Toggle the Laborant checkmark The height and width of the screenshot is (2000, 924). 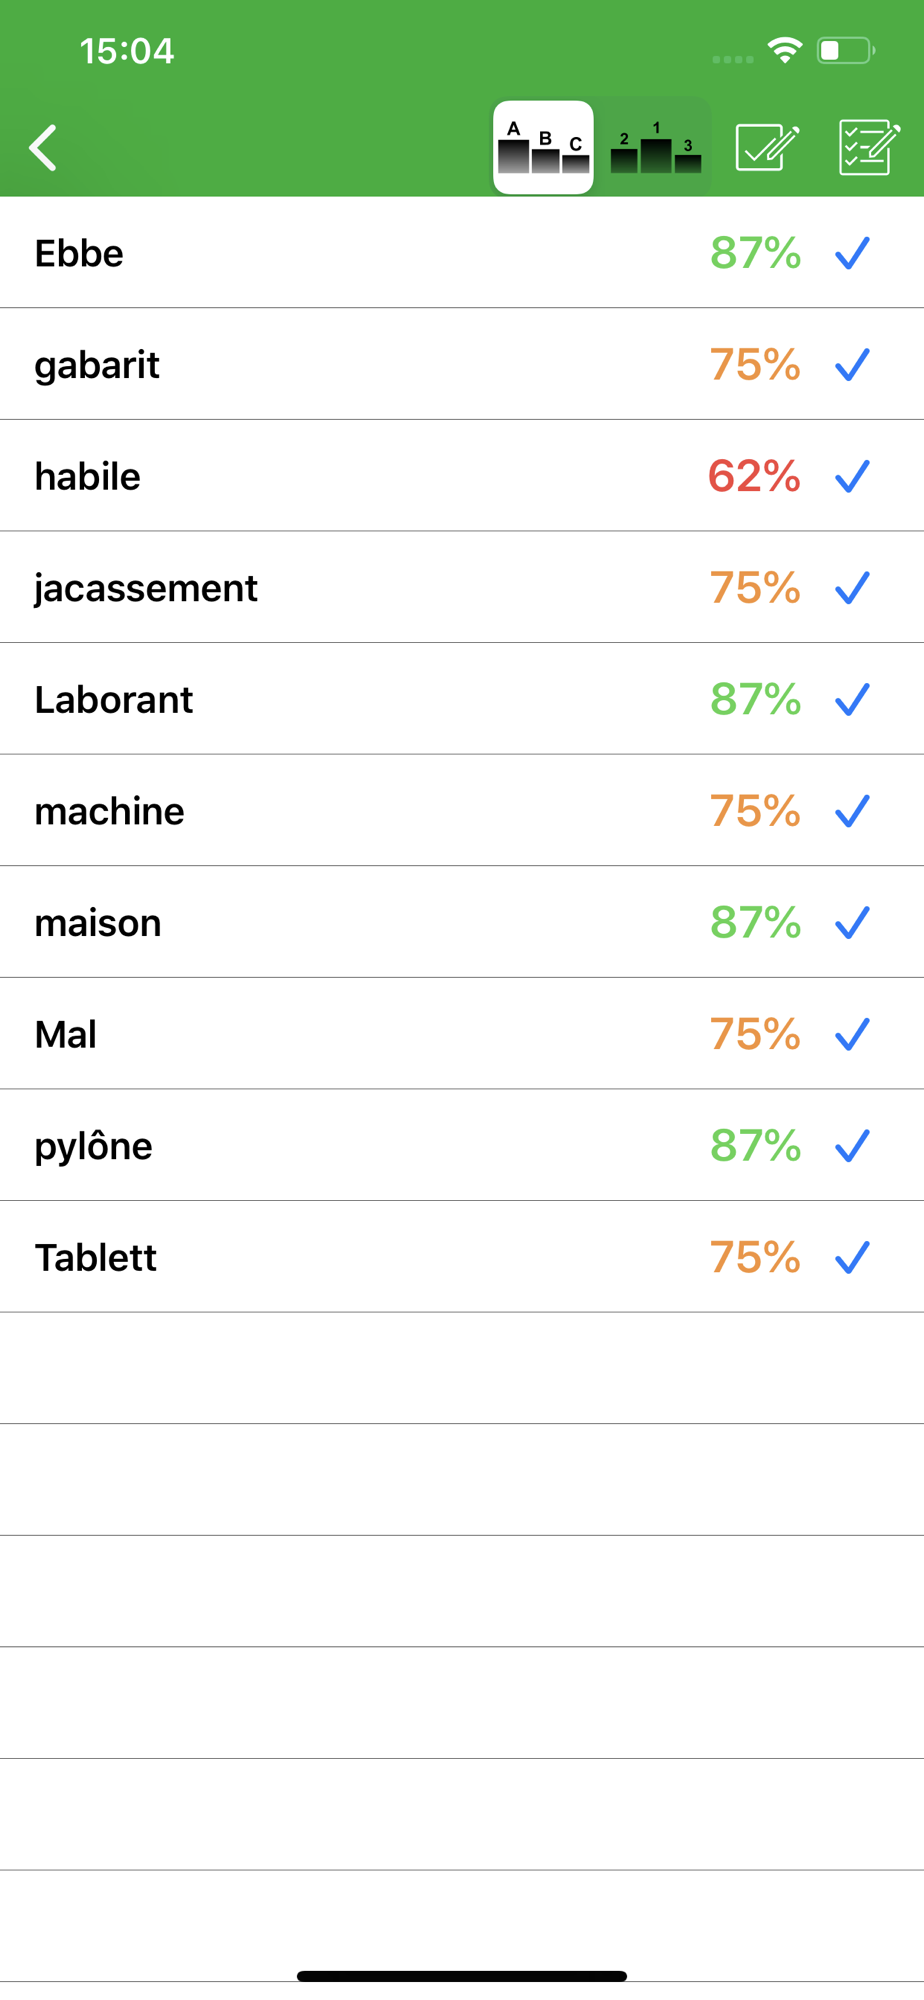tap(852, 700)
